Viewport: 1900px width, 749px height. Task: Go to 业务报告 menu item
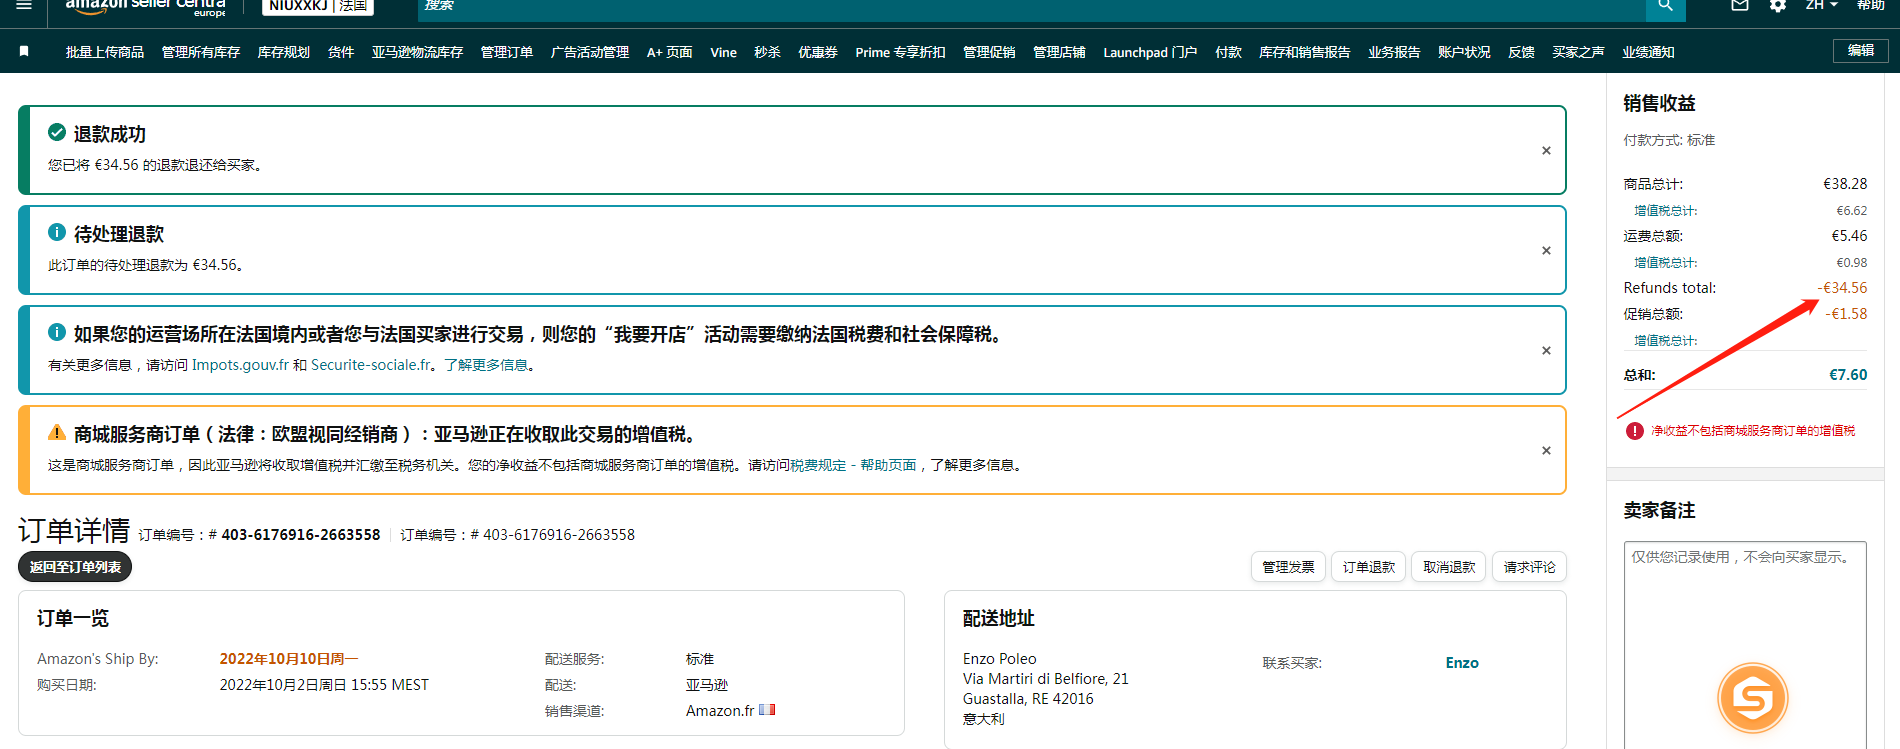point(1394,52)
